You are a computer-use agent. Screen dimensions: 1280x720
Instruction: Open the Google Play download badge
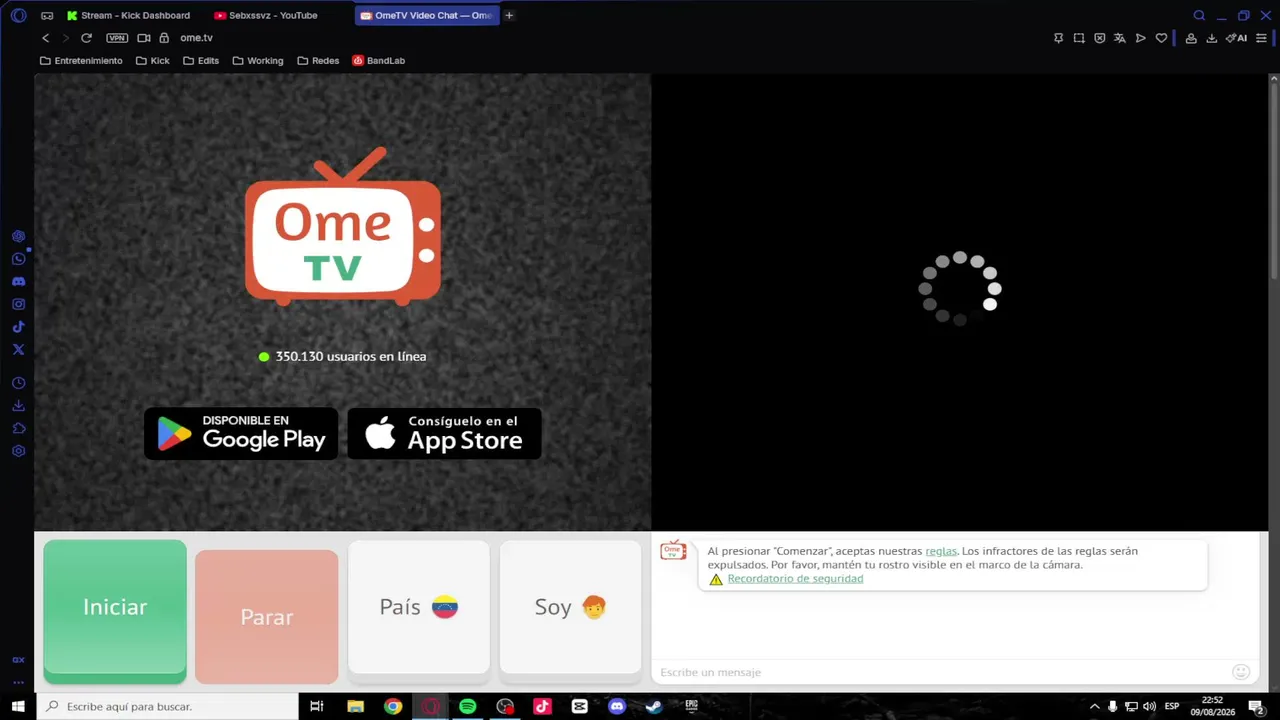click(241, 433)
